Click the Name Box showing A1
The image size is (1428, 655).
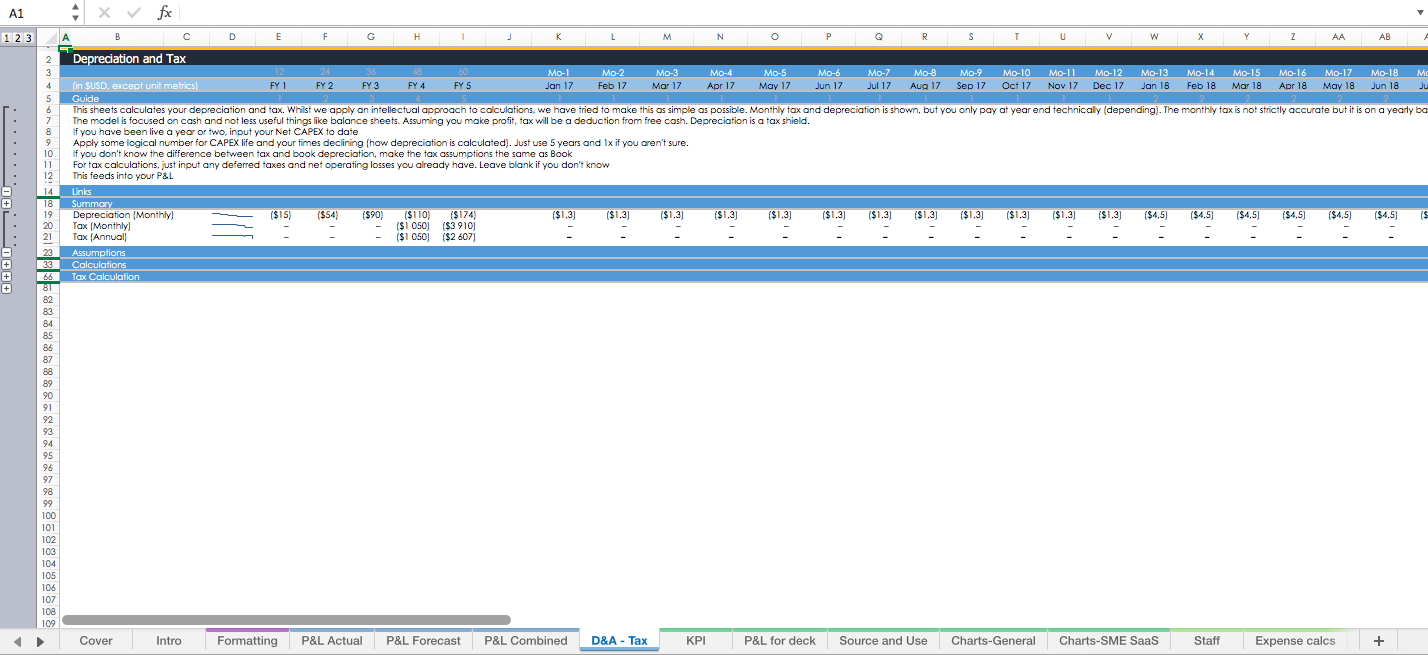(x=35, y=13)
